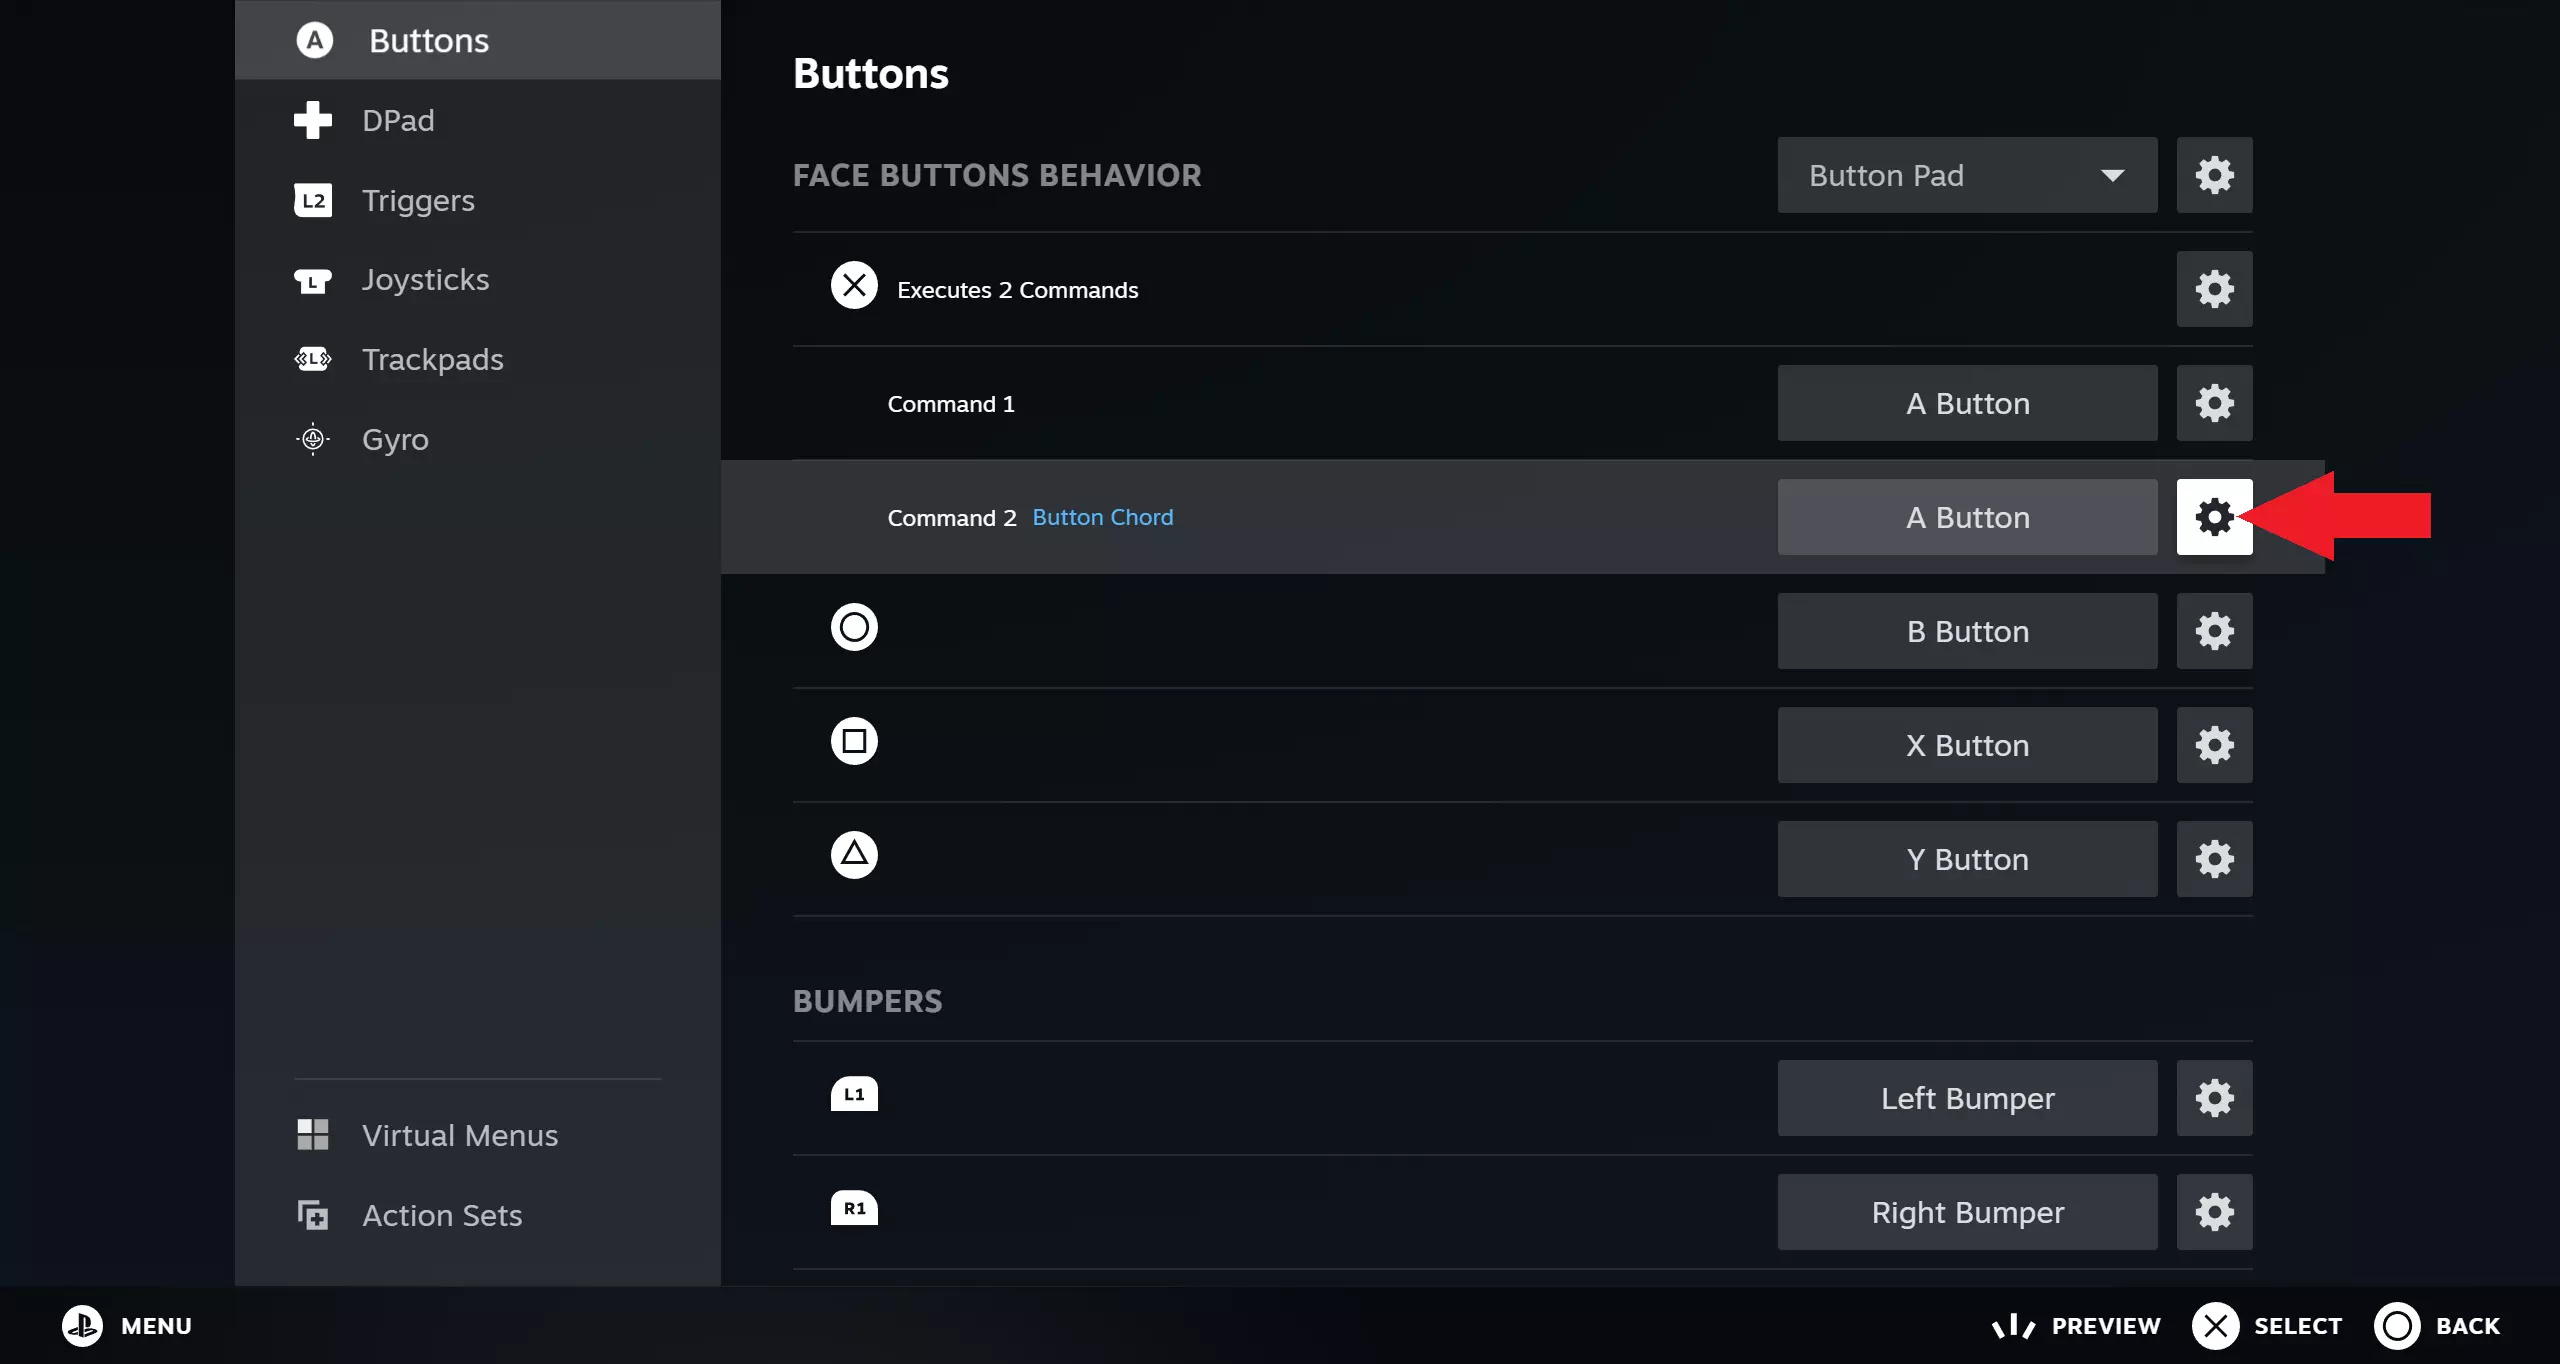Click gear icon next to Left Bumper
Image resolution: width=2560 pixels, height=1364 pixels.
tap(2214, 1098)
